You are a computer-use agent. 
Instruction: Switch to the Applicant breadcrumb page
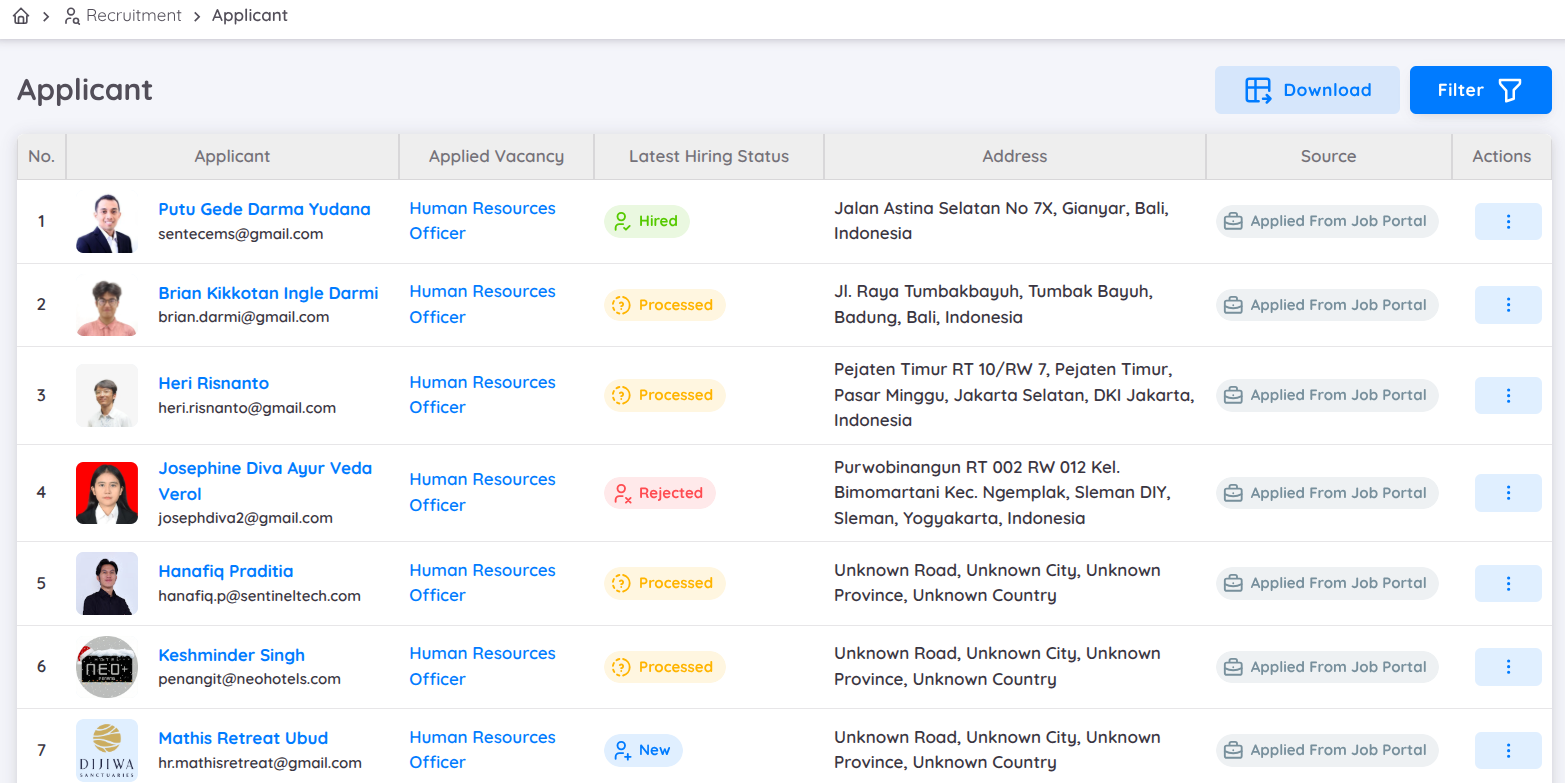tap(249, 15)
